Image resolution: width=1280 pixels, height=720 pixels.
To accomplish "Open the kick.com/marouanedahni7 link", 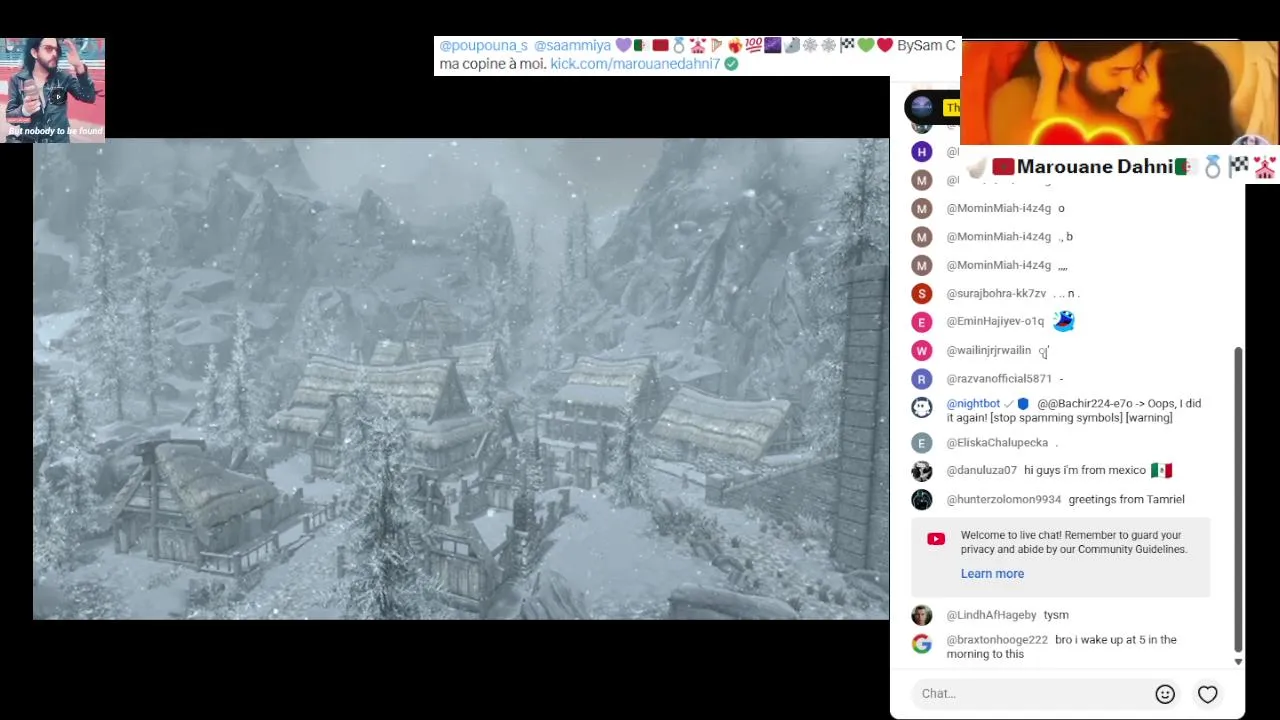I will click(x=635, y=64).
